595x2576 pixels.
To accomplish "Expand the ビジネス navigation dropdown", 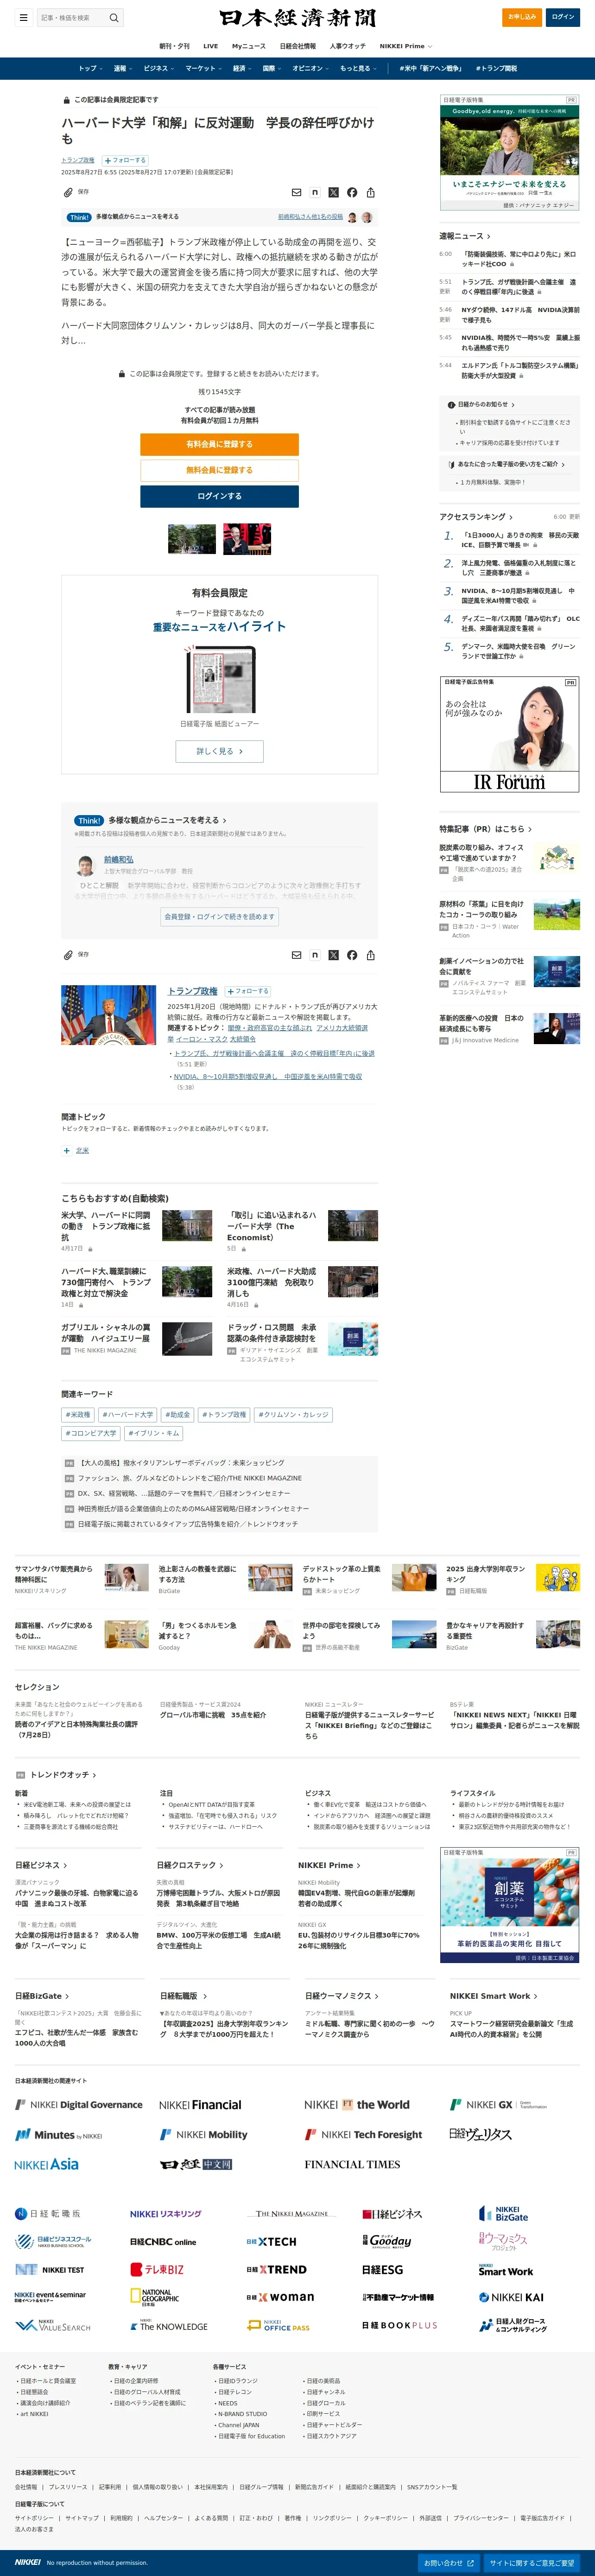I will tap(159, 68).
